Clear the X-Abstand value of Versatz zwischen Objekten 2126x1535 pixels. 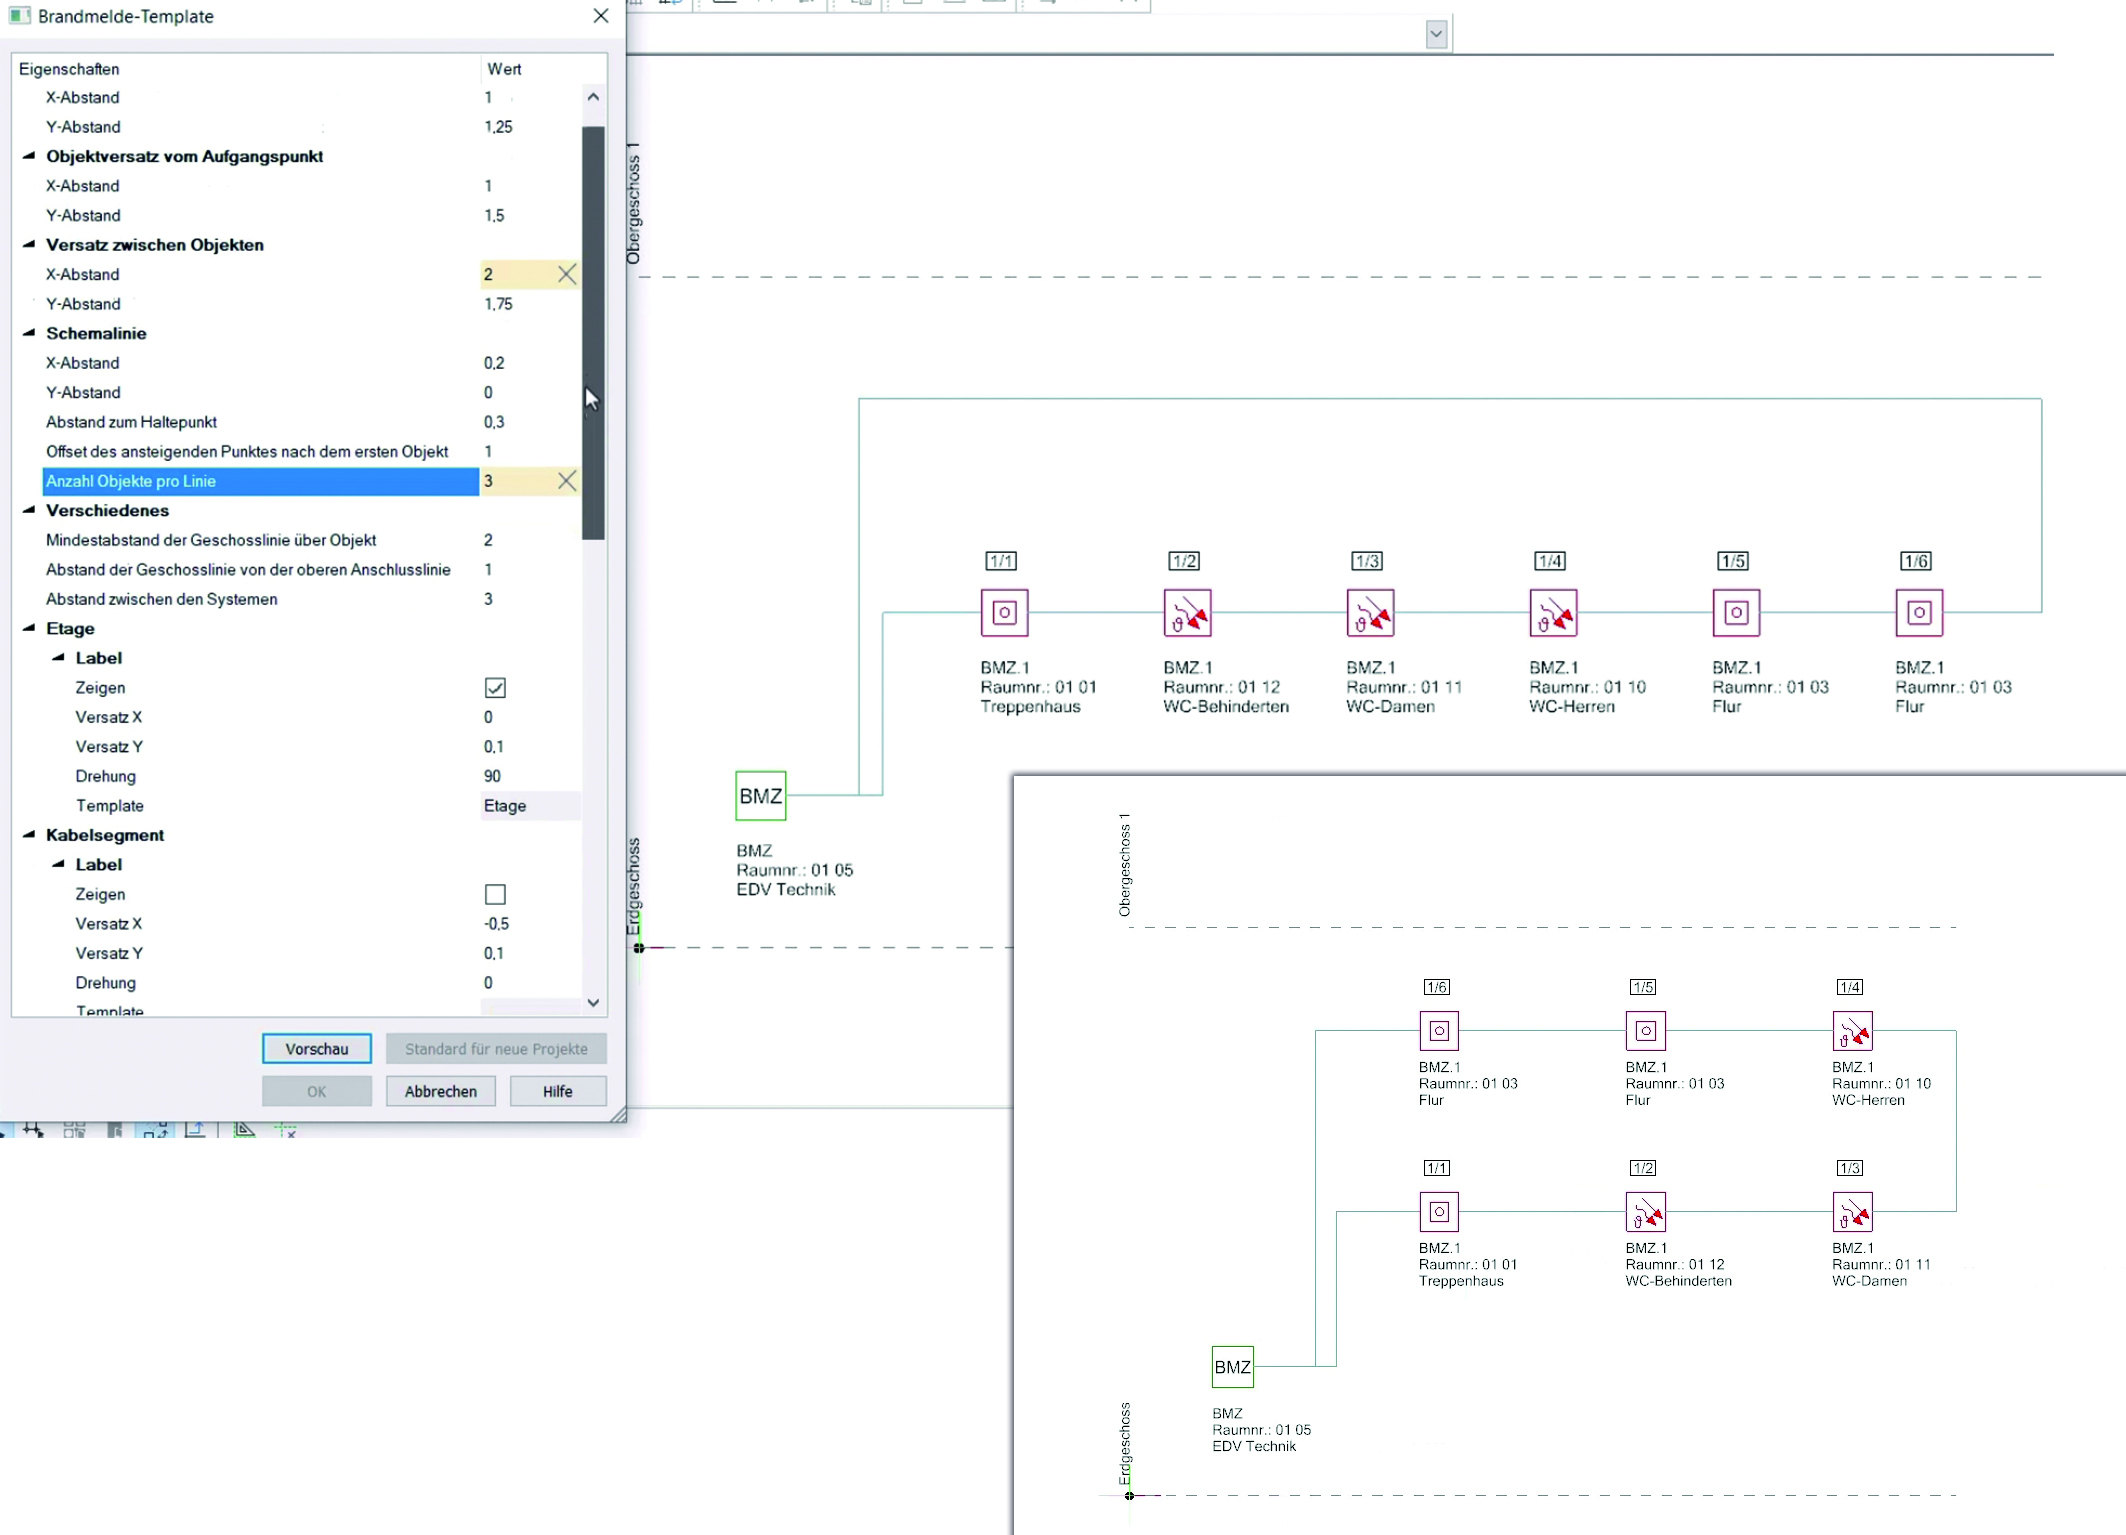(566, 274)
